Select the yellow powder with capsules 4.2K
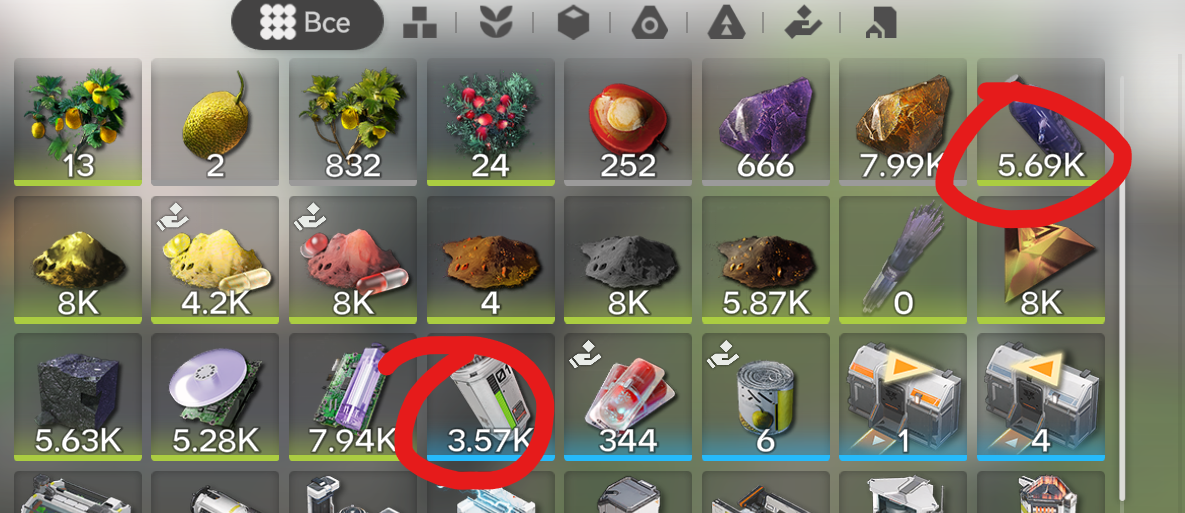The height and width of the screenshot is (513, 1185). click(215, 259)
